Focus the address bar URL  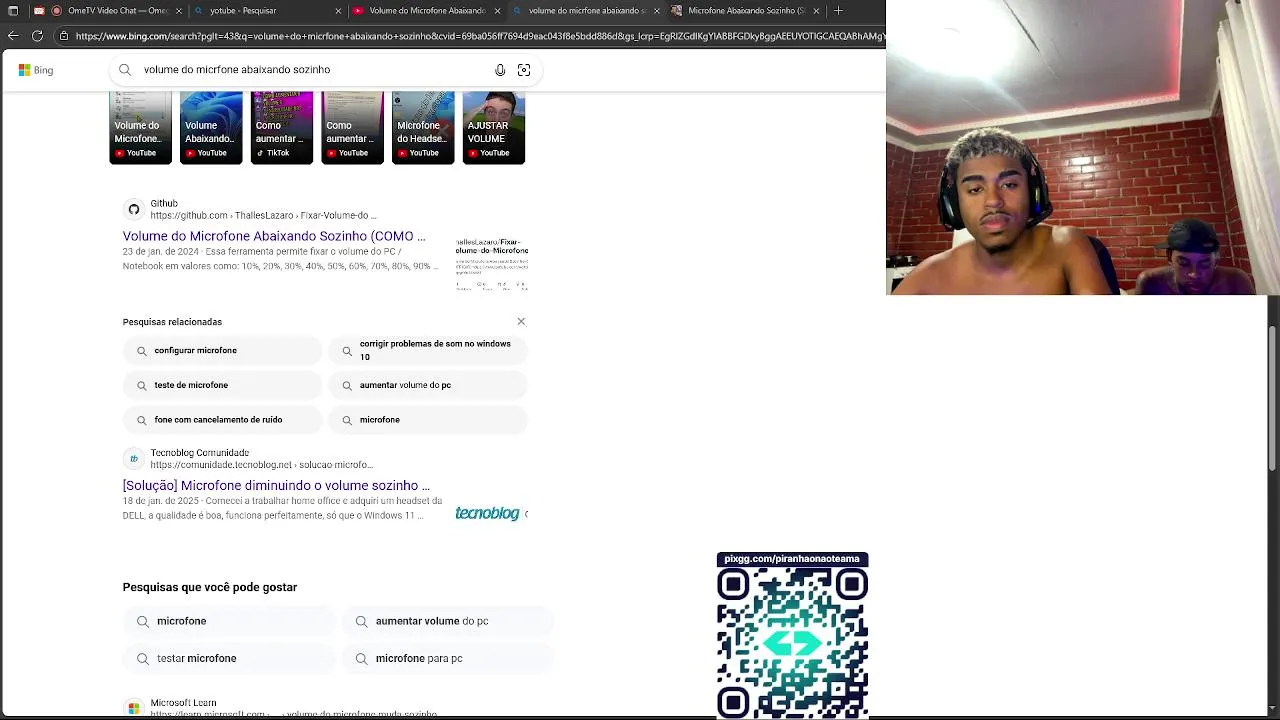click(x=480, y=36)
